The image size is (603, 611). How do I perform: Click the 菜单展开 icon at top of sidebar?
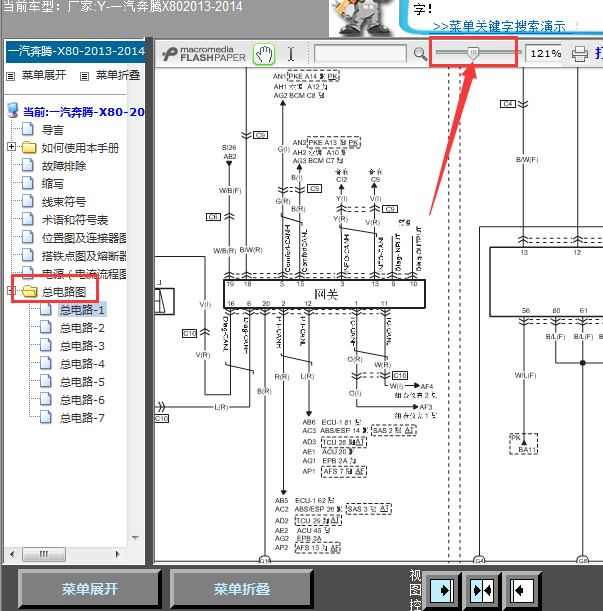pyautogui.click(x=11, y=76)
